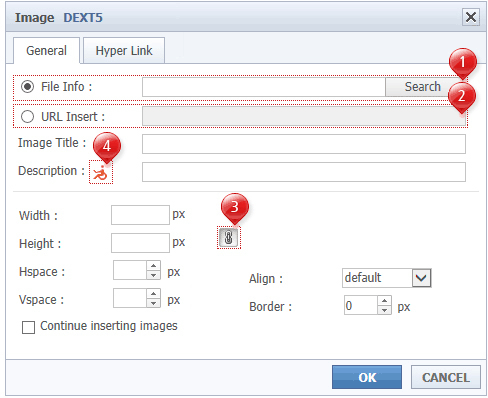Increase Vspace with the up arrow
488x398 pixels.
pos(153,294)
